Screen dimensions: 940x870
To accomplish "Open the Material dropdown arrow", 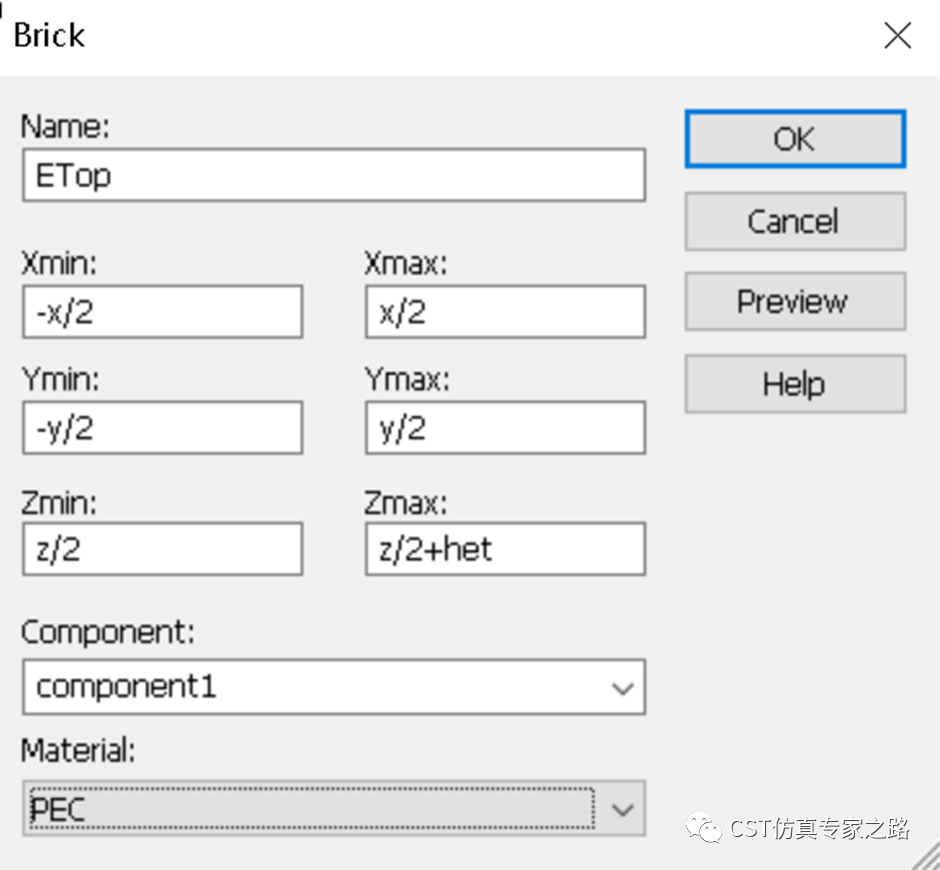I will (622, 809).
